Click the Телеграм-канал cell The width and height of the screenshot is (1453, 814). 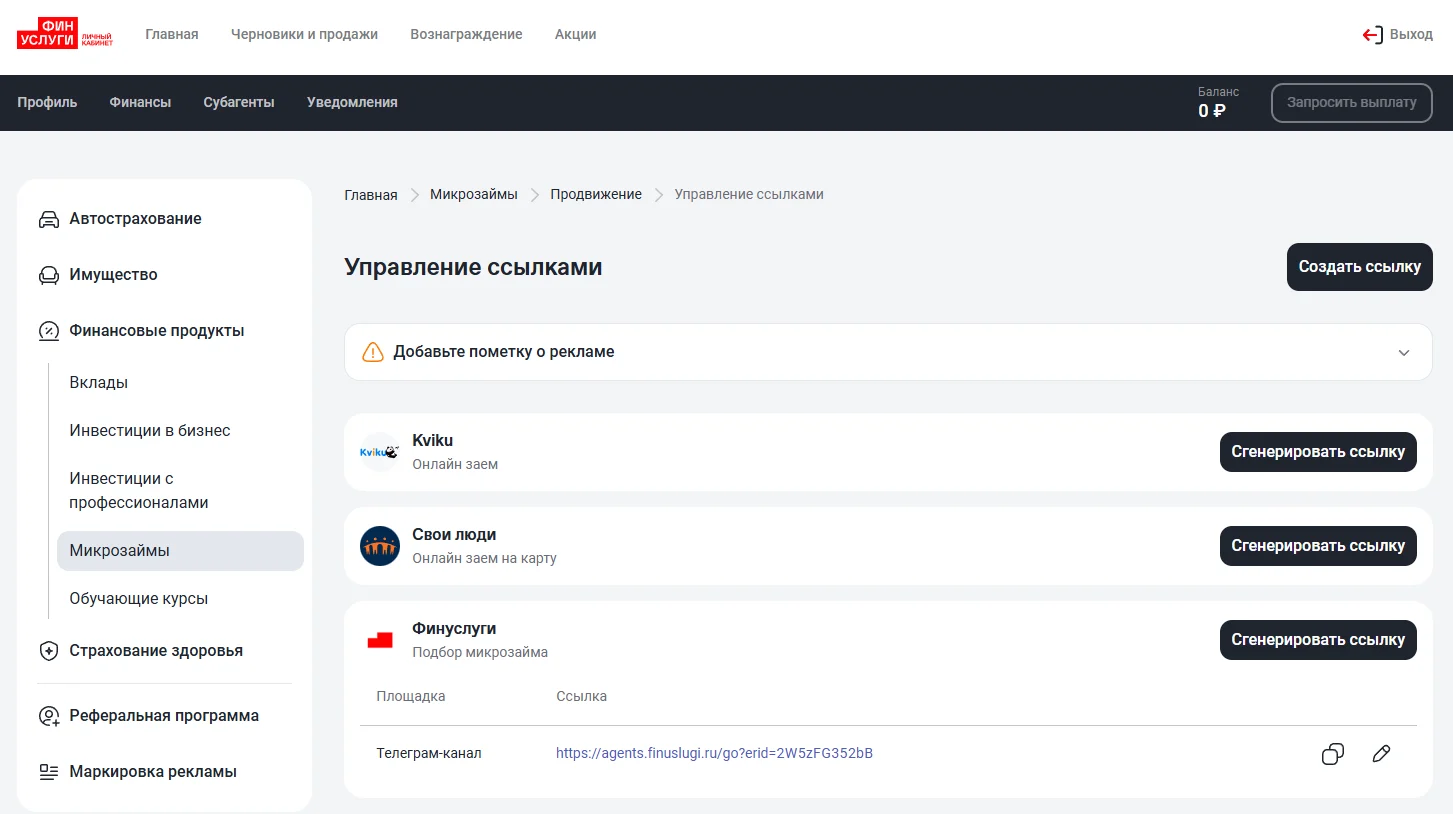point(429,753)
